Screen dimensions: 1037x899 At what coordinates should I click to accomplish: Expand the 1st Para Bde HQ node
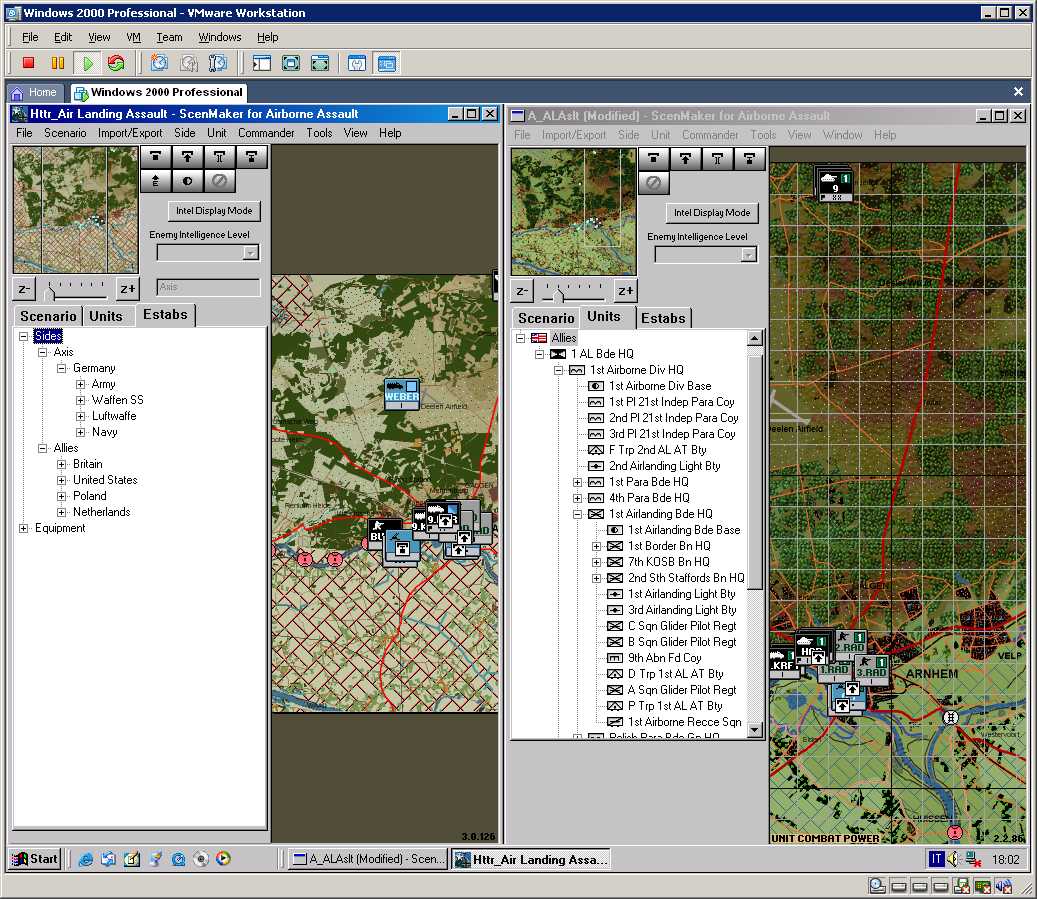[577, 482]
